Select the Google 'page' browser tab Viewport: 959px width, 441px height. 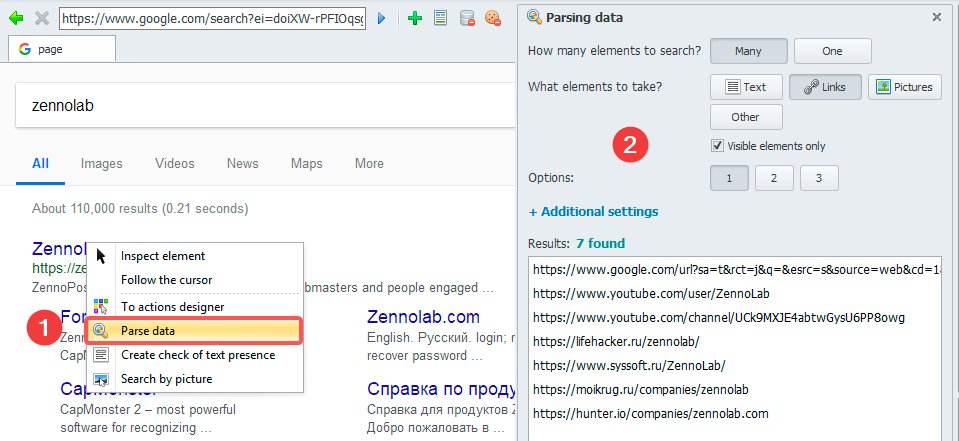tap(62, 49)
